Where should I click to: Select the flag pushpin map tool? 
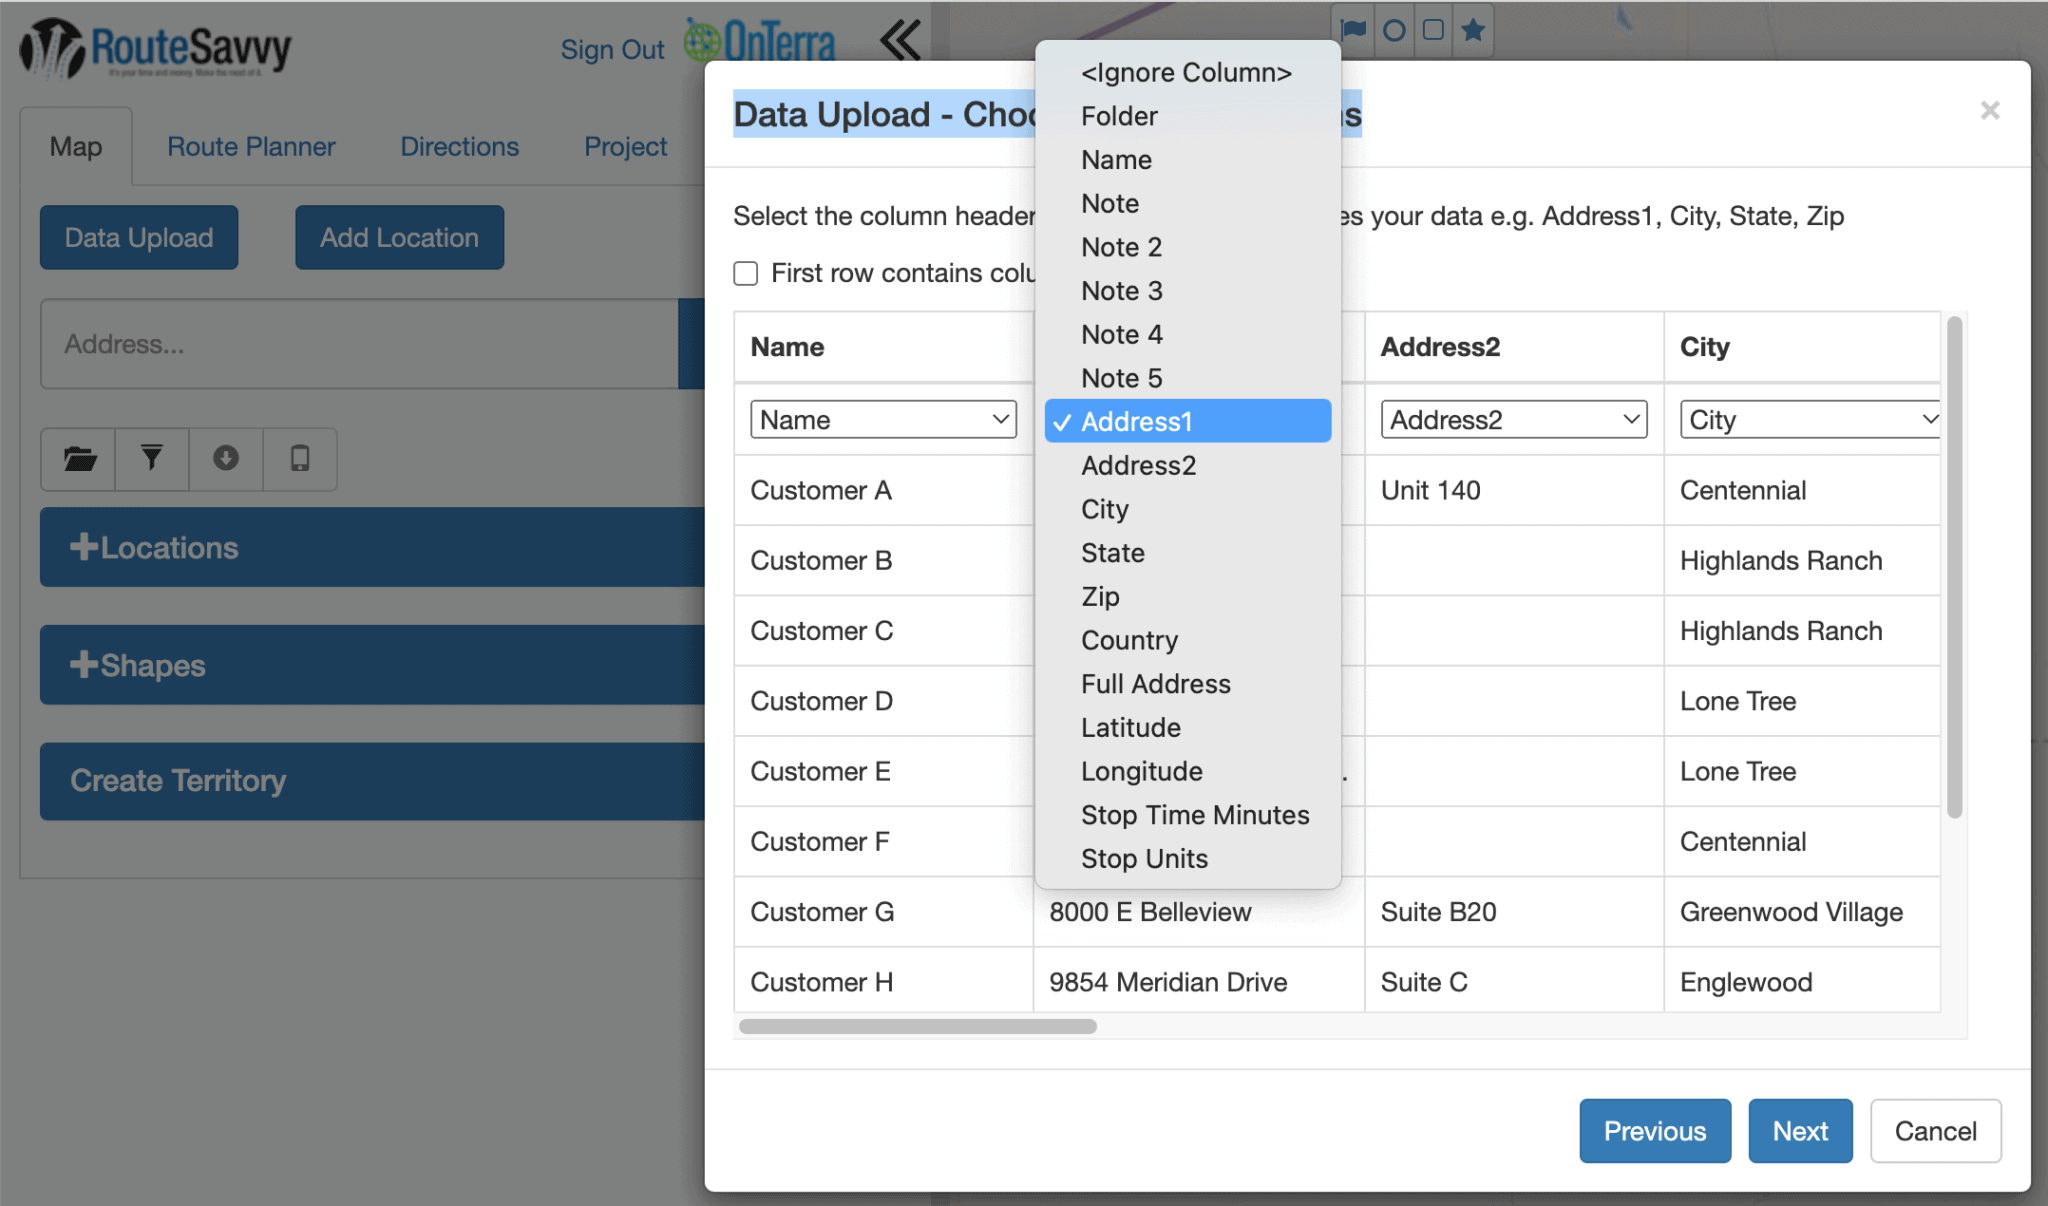(1353, 30)
